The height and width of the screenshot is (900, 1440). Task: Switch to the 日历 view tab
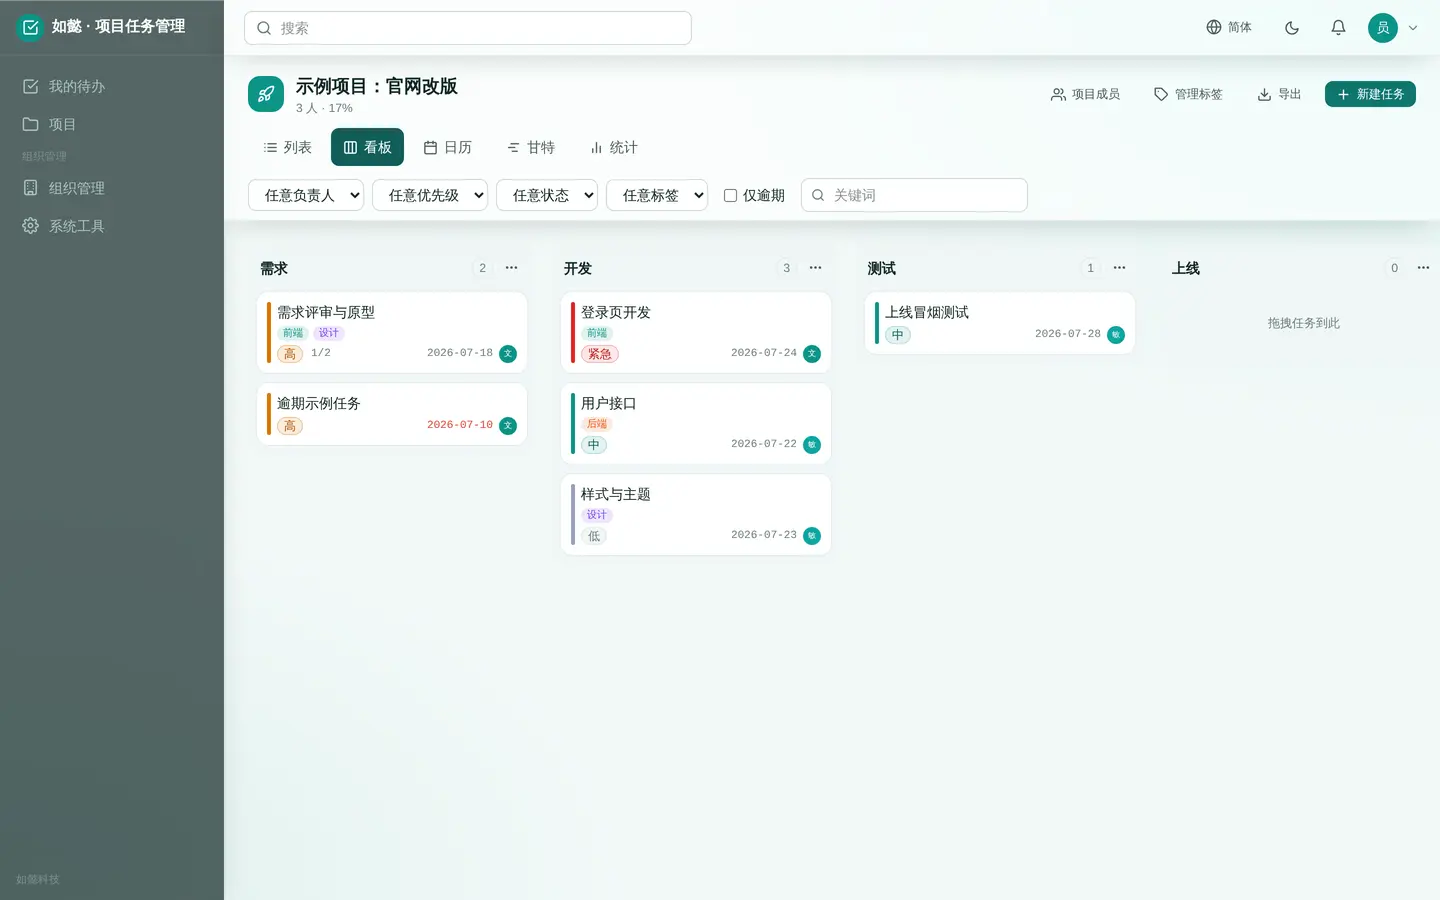(x=447, y=147)
